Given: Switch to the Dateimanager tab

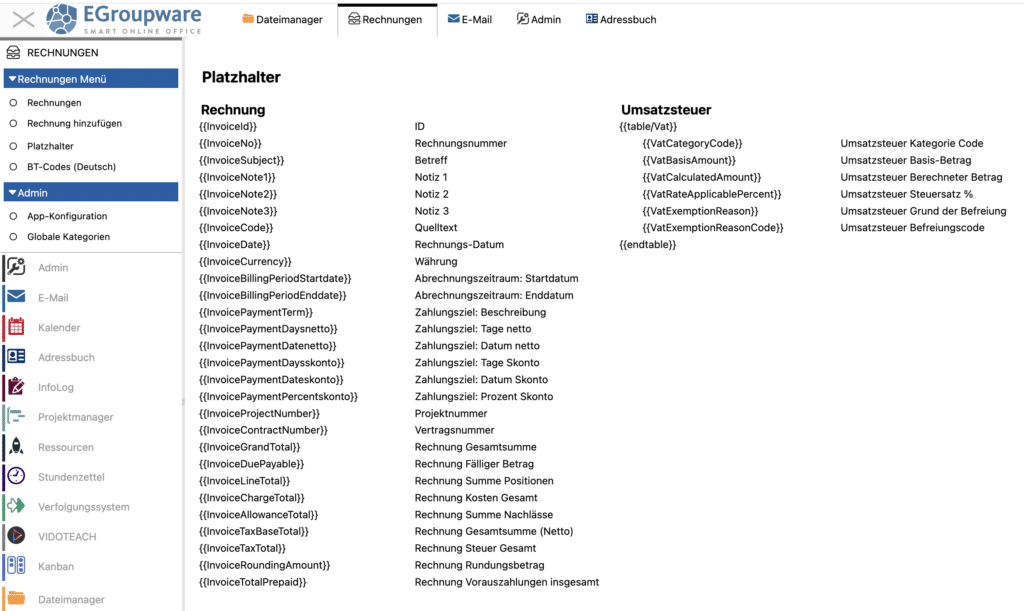Looking at the screenshot, I should click(x=282, y=19).
